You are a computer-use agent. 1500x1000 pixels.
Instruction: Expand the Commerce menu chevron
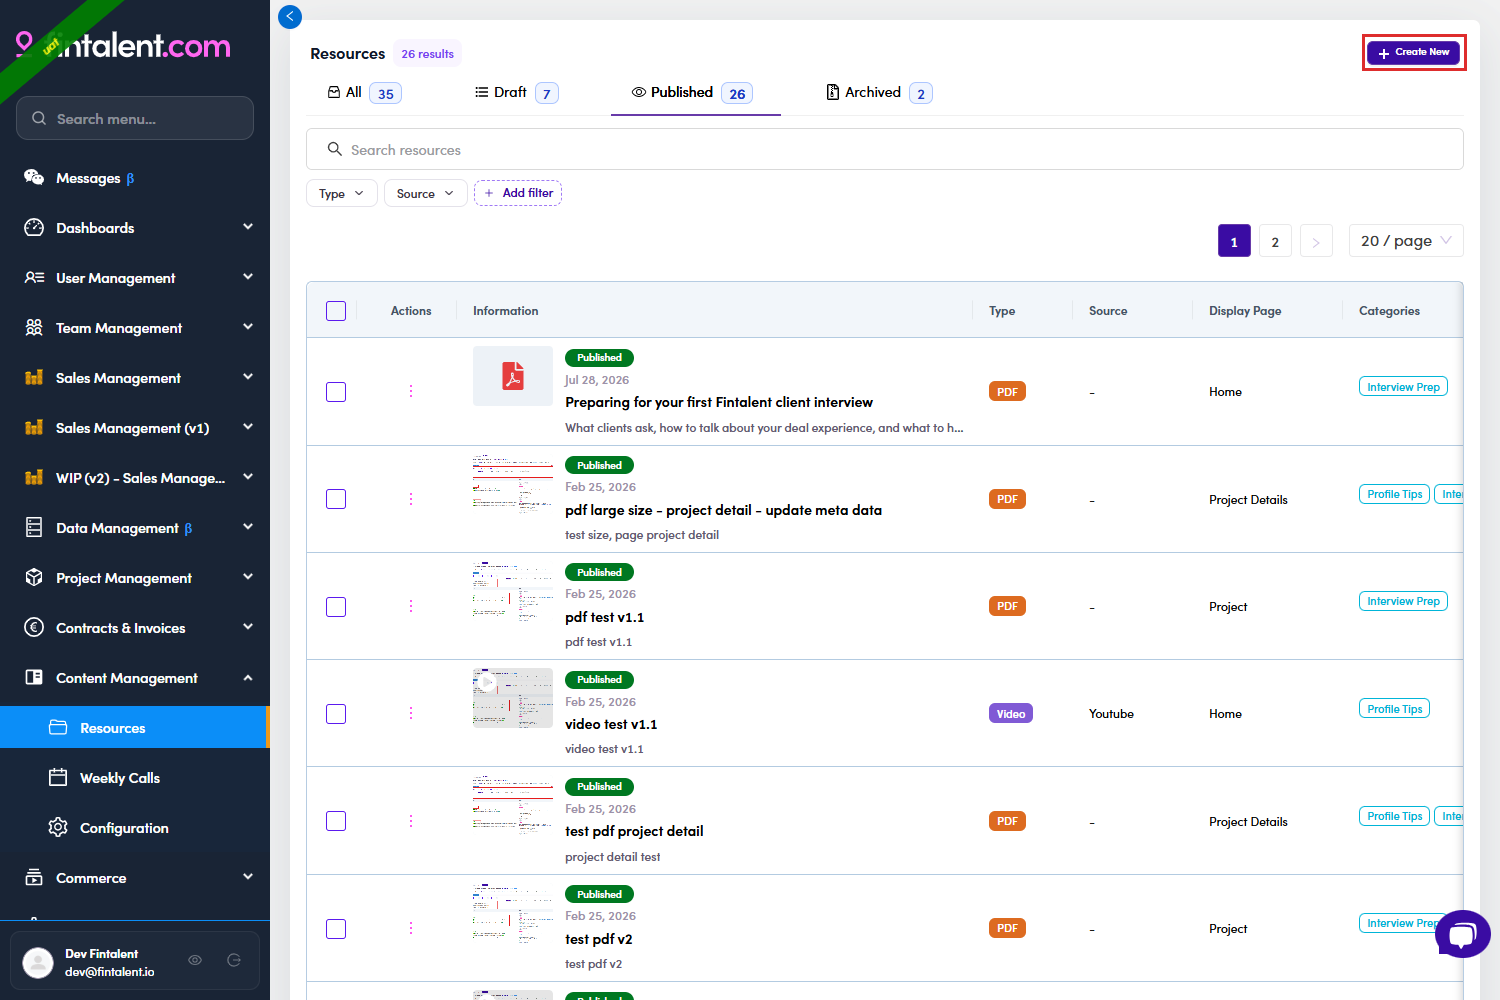click(248, 877)
